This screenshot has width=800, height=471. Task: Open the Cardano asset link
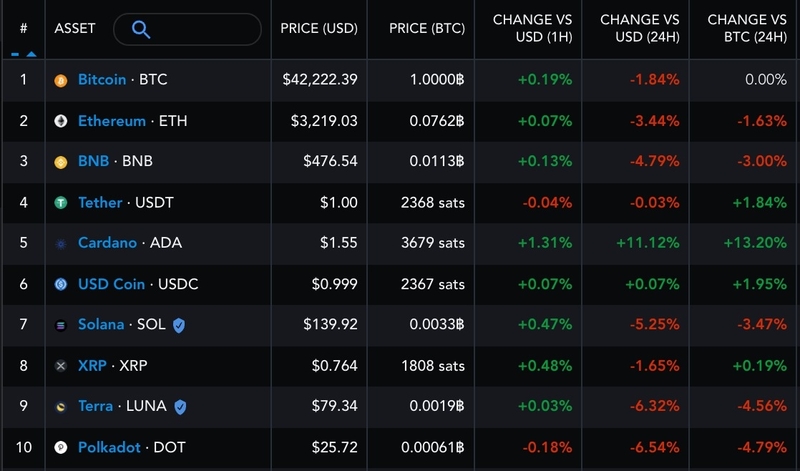click(x=107, y=243)
